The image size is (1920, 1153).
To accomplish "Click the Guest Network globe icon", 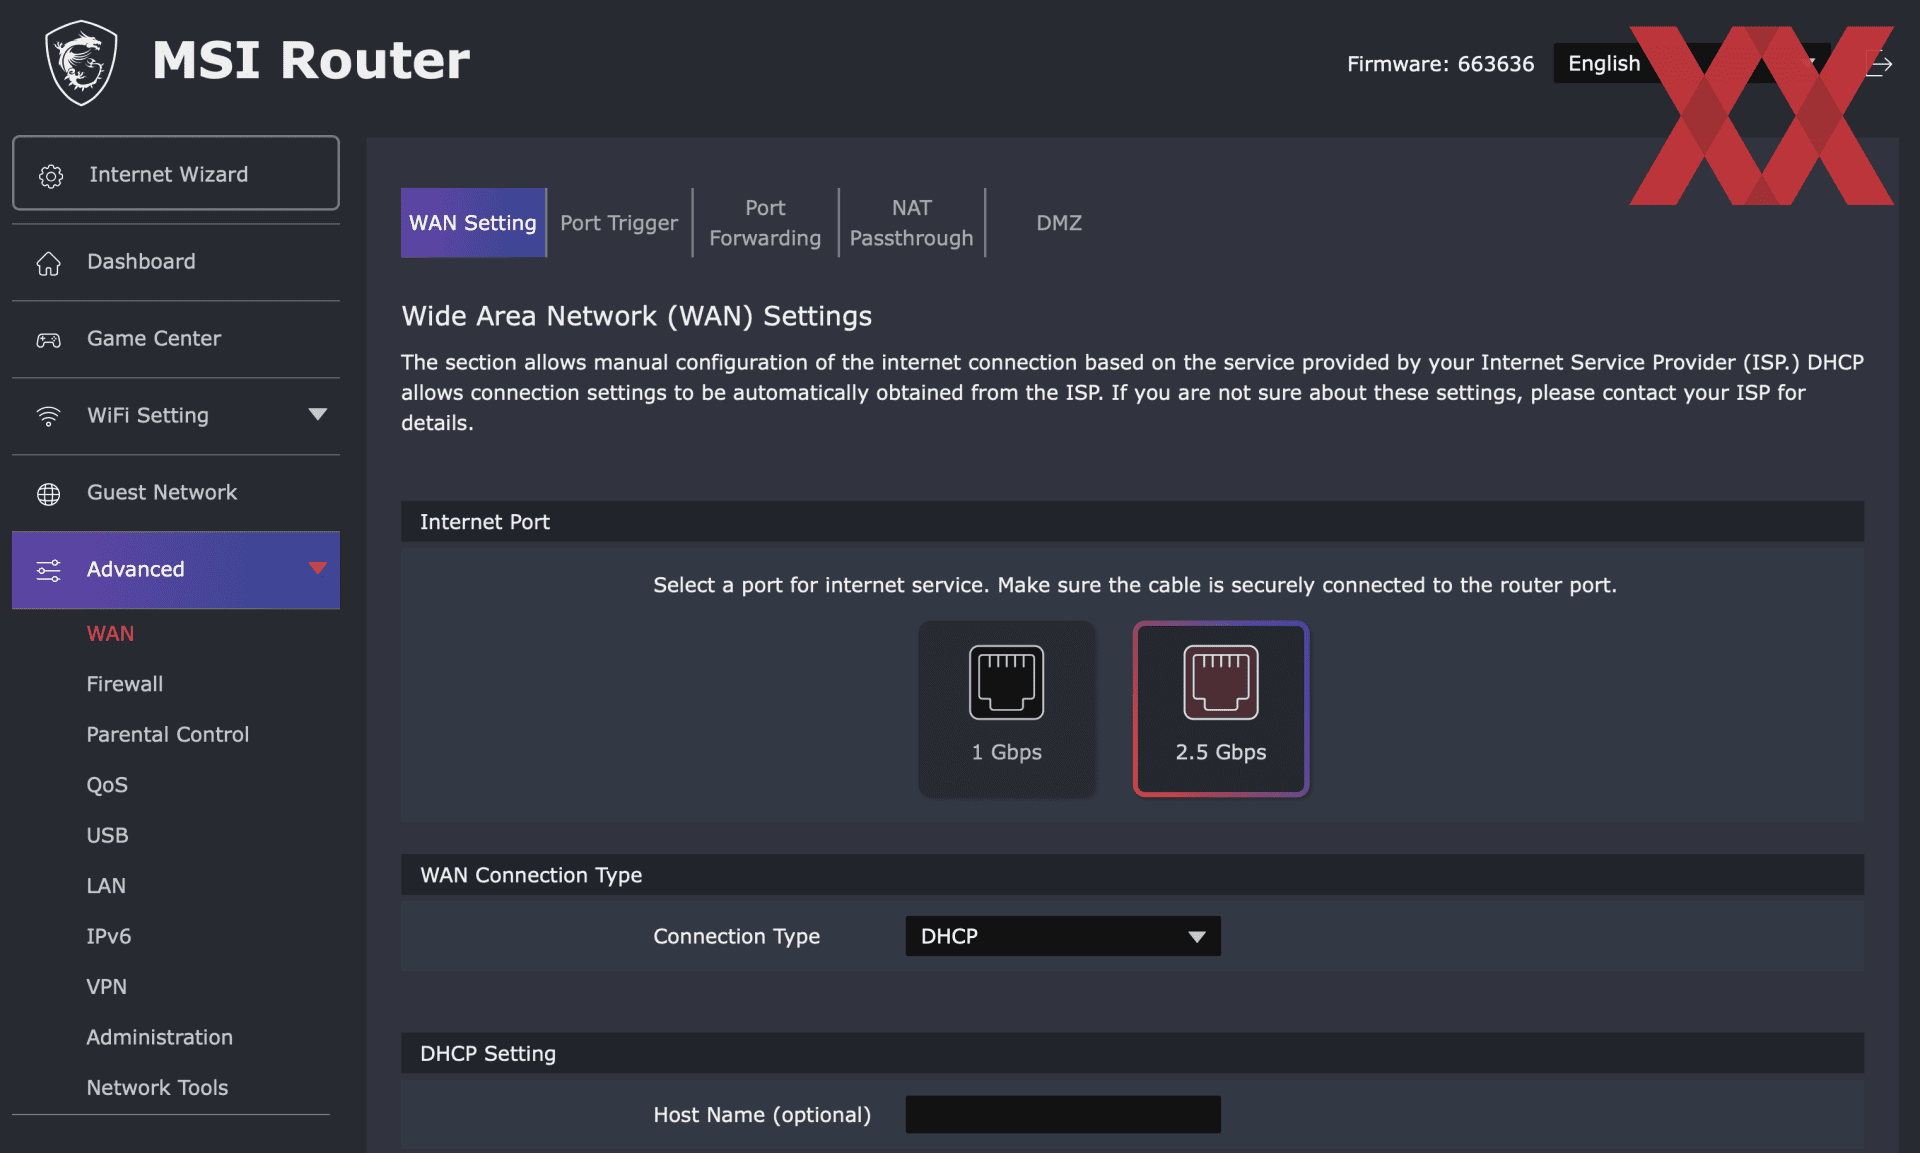I will pyautogui.click(x=49, y=491).
